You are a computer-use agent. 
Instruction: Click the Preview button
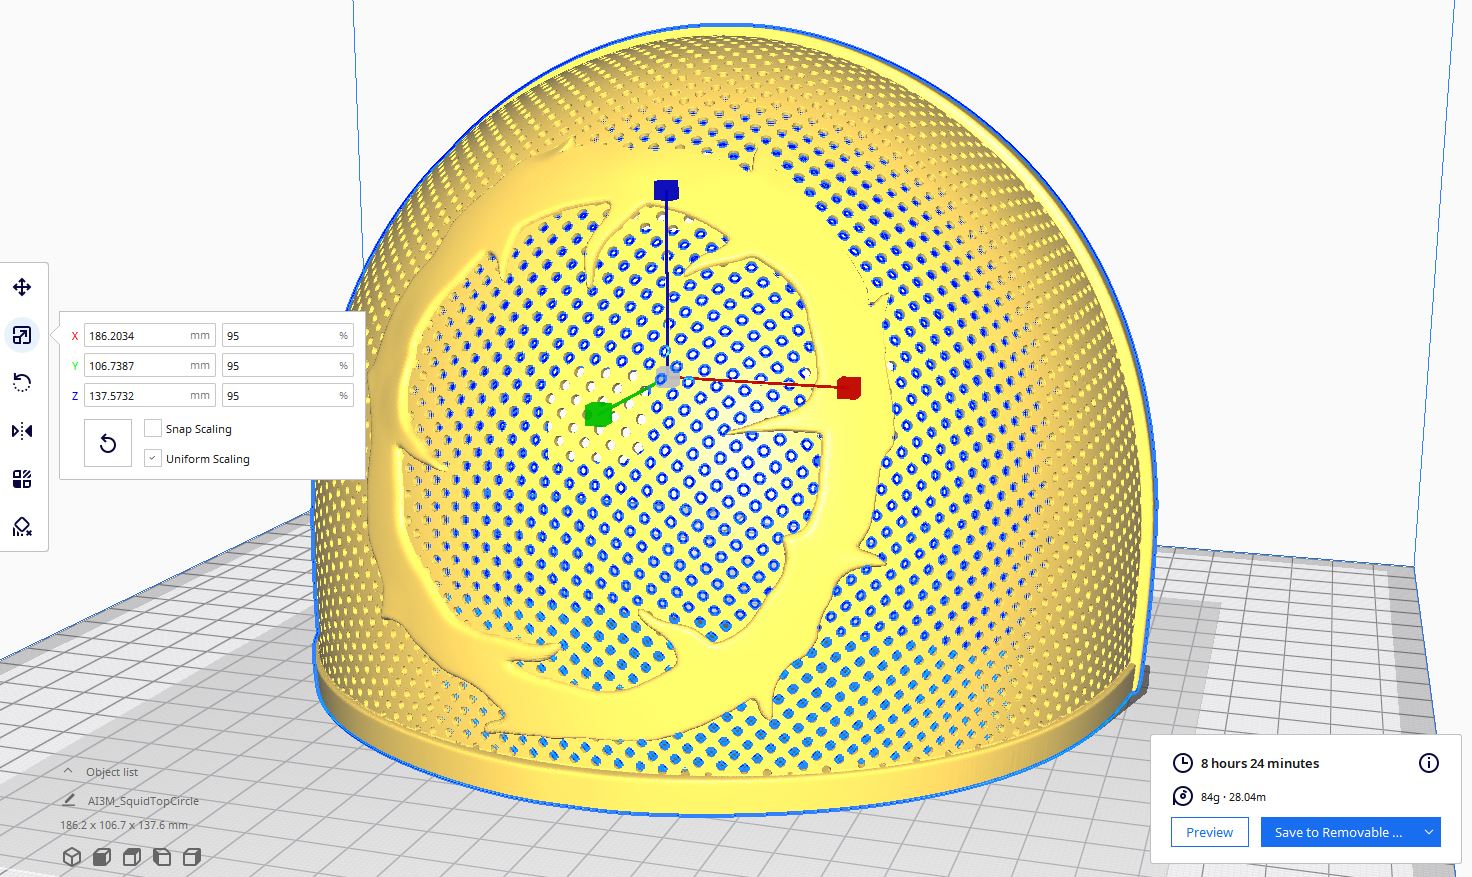pos(1209,832)
